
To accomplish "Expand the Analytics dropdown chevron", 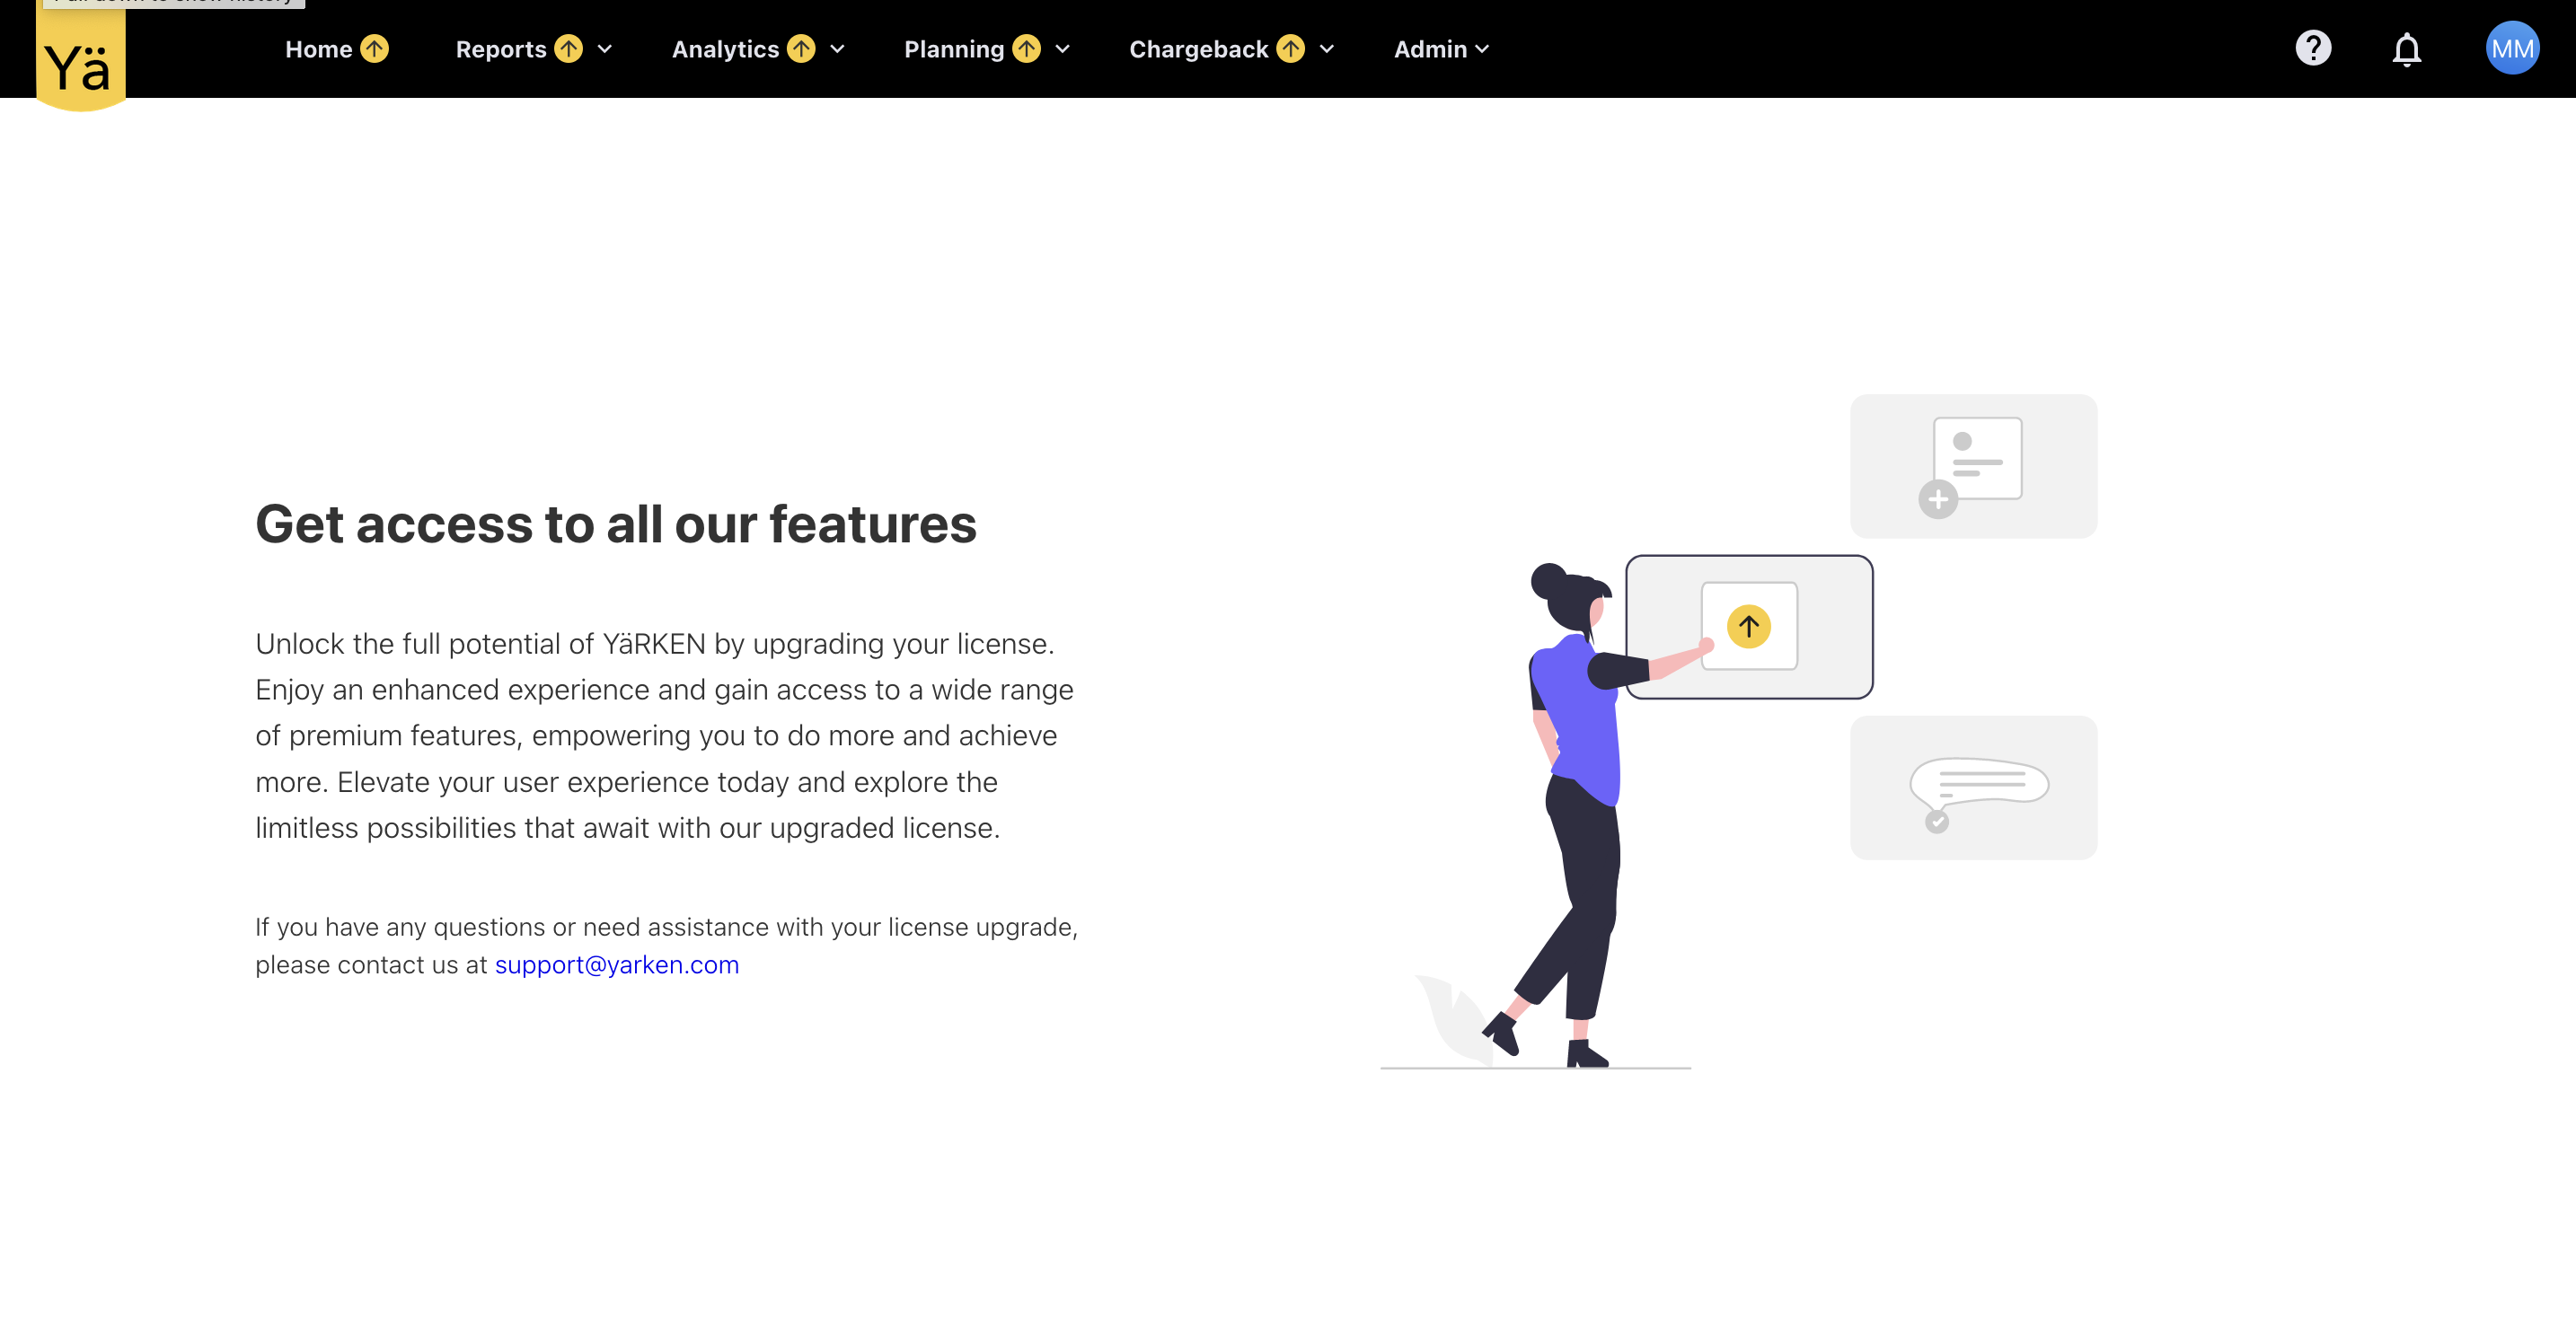I will [x=838, y=49].
